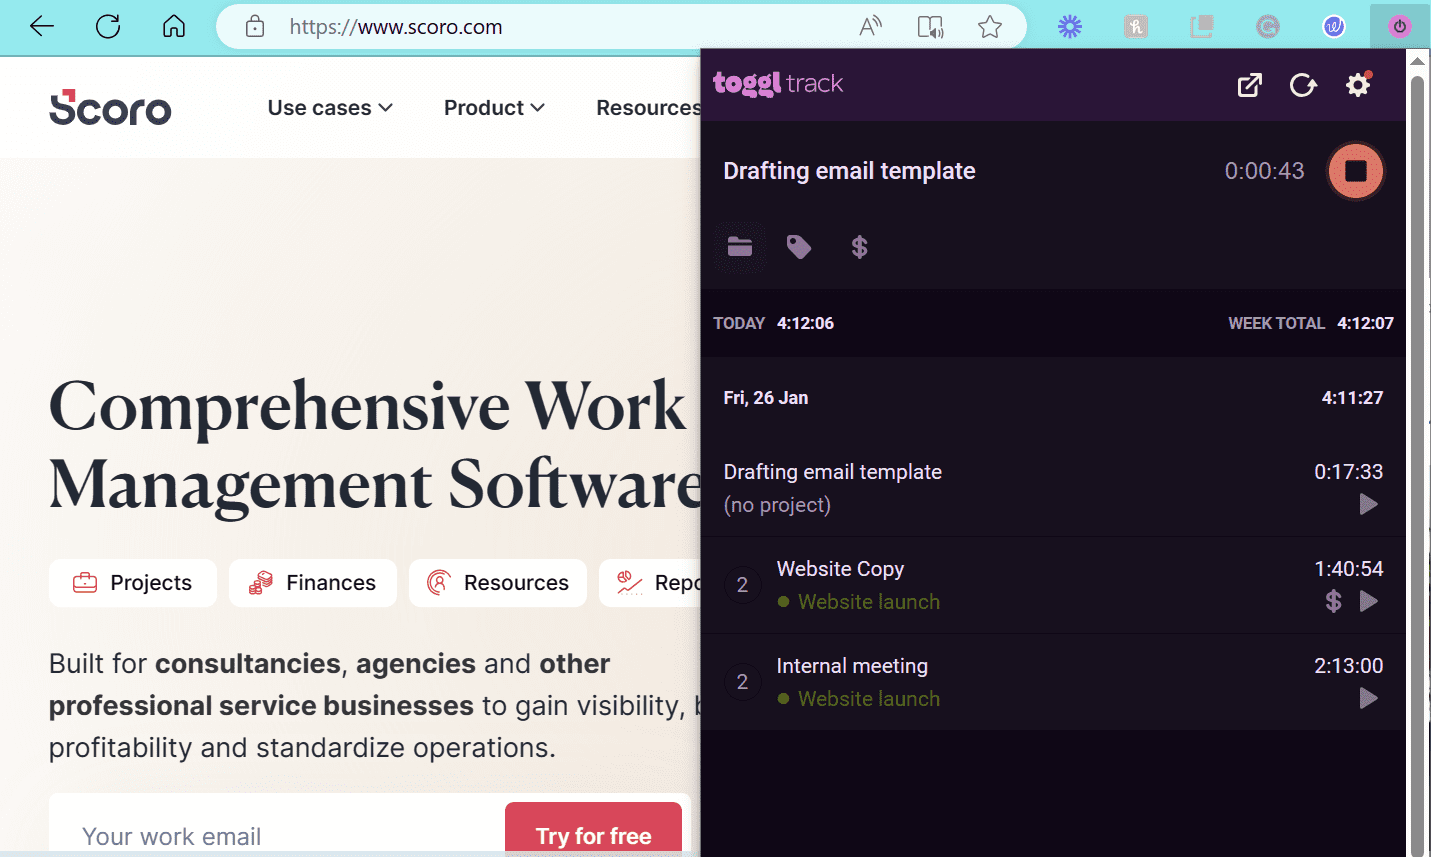The image size is (1431, 857).
Task: Click the Fri, 26 Jan date header
Action: coord(766,398)
